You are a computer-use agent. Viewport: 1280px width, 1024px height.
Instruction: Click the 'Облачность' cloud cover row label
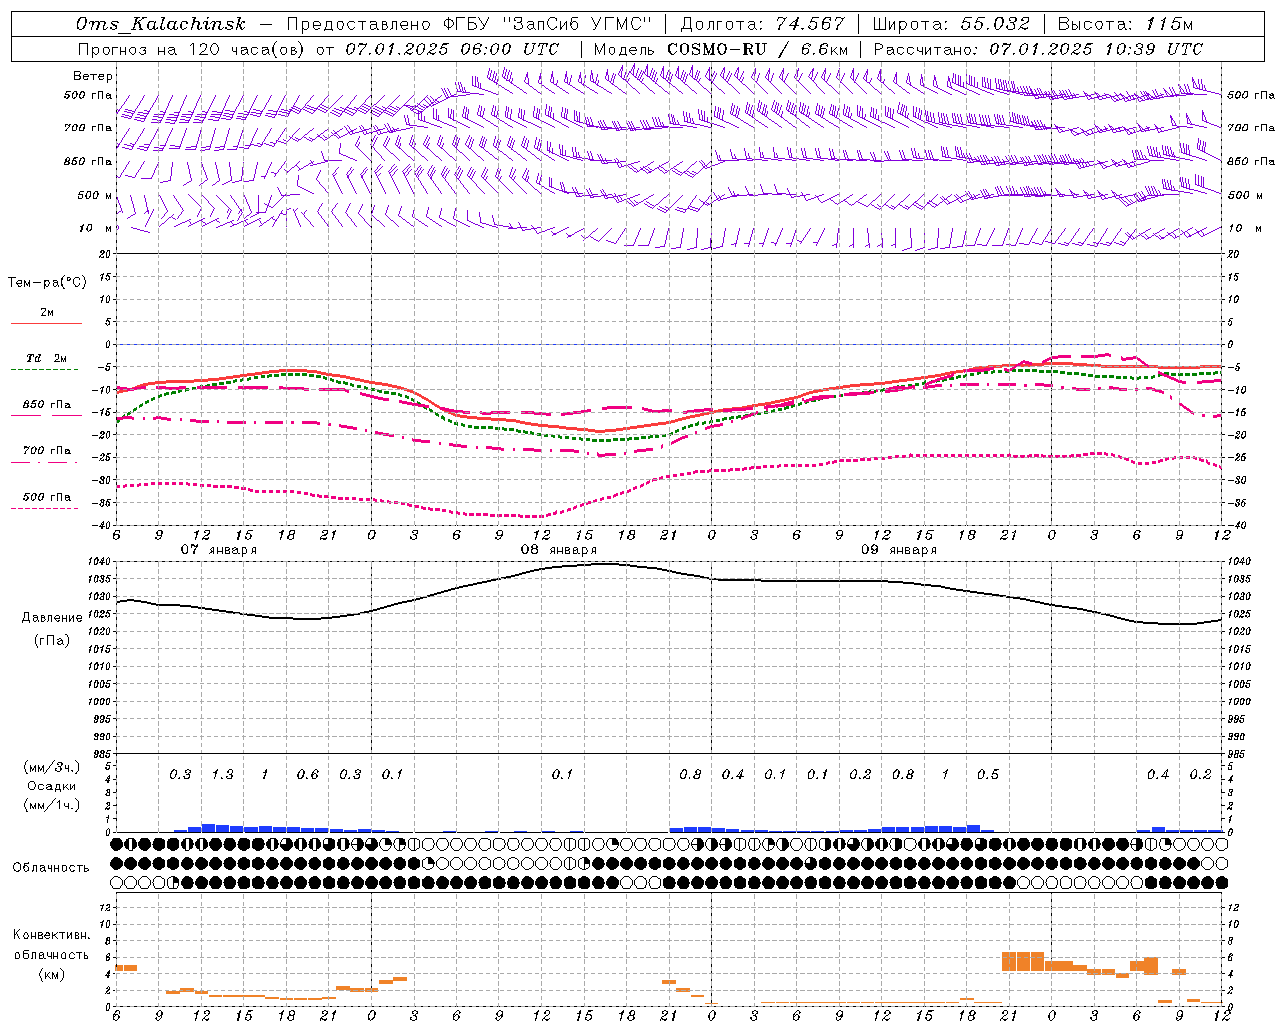pos(51,868)
